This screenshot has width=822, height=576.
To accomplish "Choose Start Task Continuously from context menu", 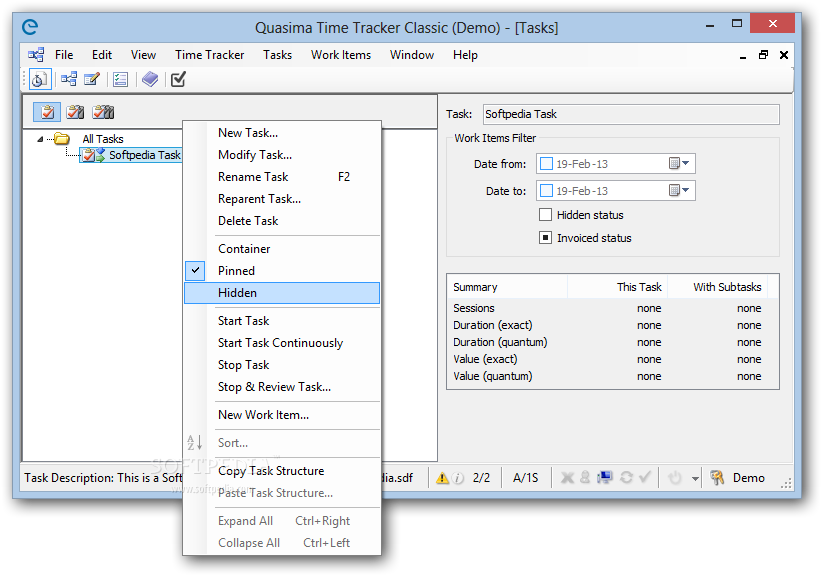I will click(x=282, y=343).
